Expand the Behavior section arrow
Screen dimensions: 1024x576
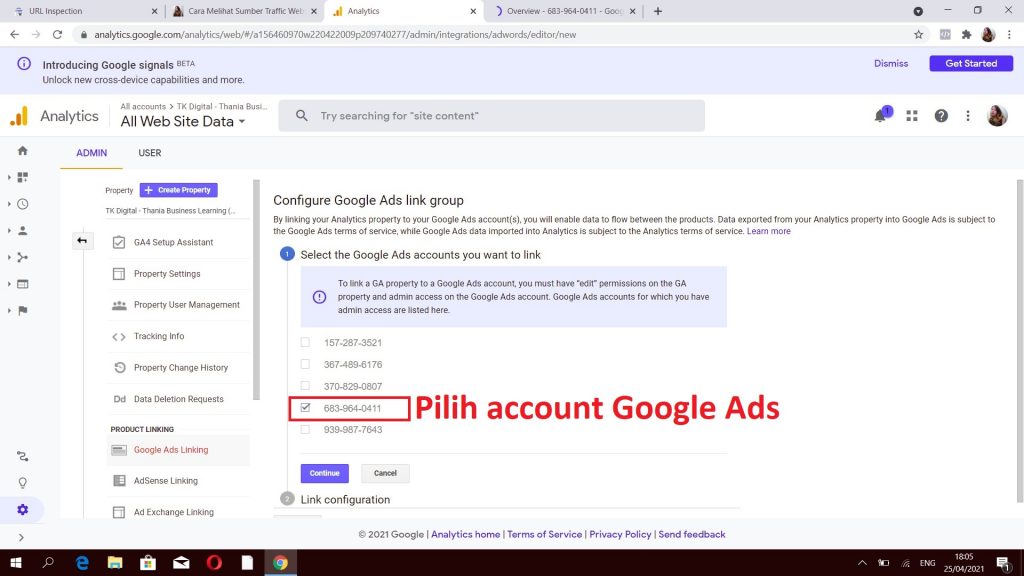(x=9, y=284)
